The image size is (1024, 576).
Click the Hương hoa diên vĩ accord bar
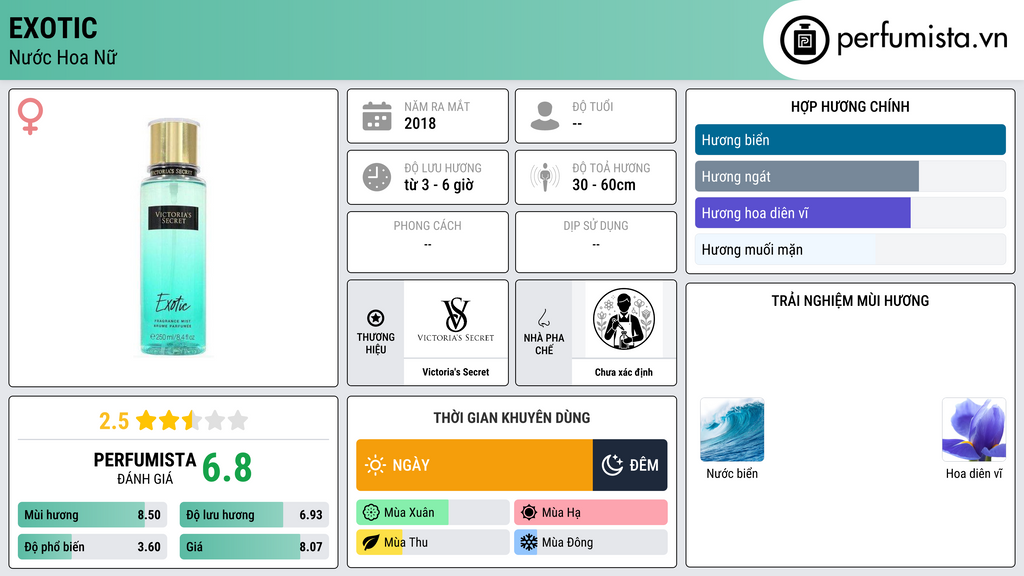click(x=850, y=213)
